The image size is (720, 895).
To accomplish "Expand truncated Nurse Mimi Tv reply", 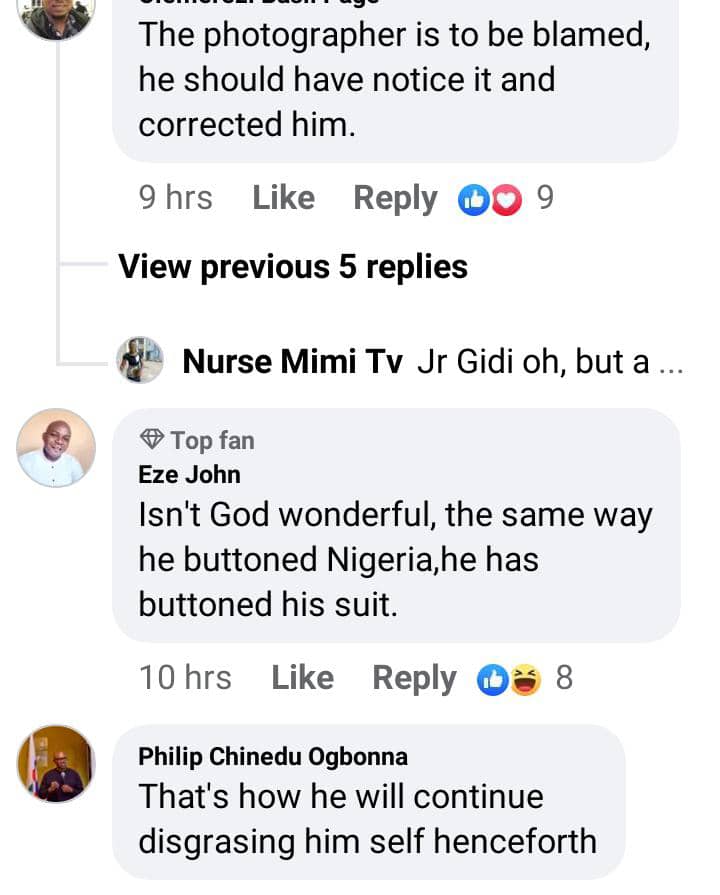I will click(x=665, y=362).
